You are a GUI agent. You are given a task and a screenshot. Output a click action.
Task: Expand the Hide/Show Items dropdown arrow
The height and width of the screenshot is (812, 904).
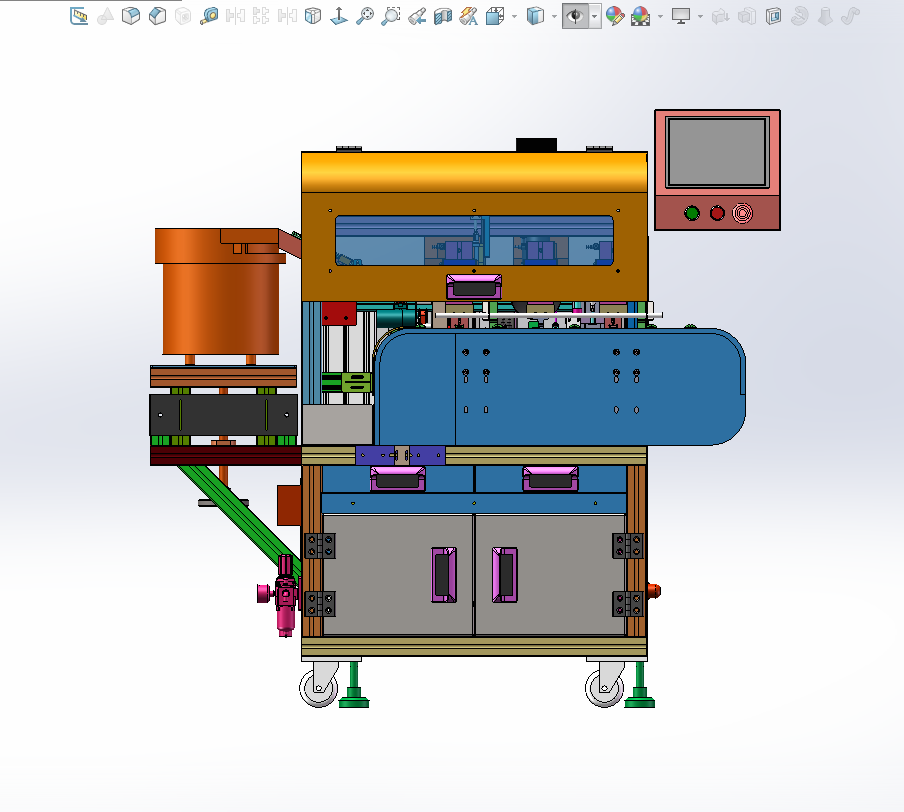point(594,17)
